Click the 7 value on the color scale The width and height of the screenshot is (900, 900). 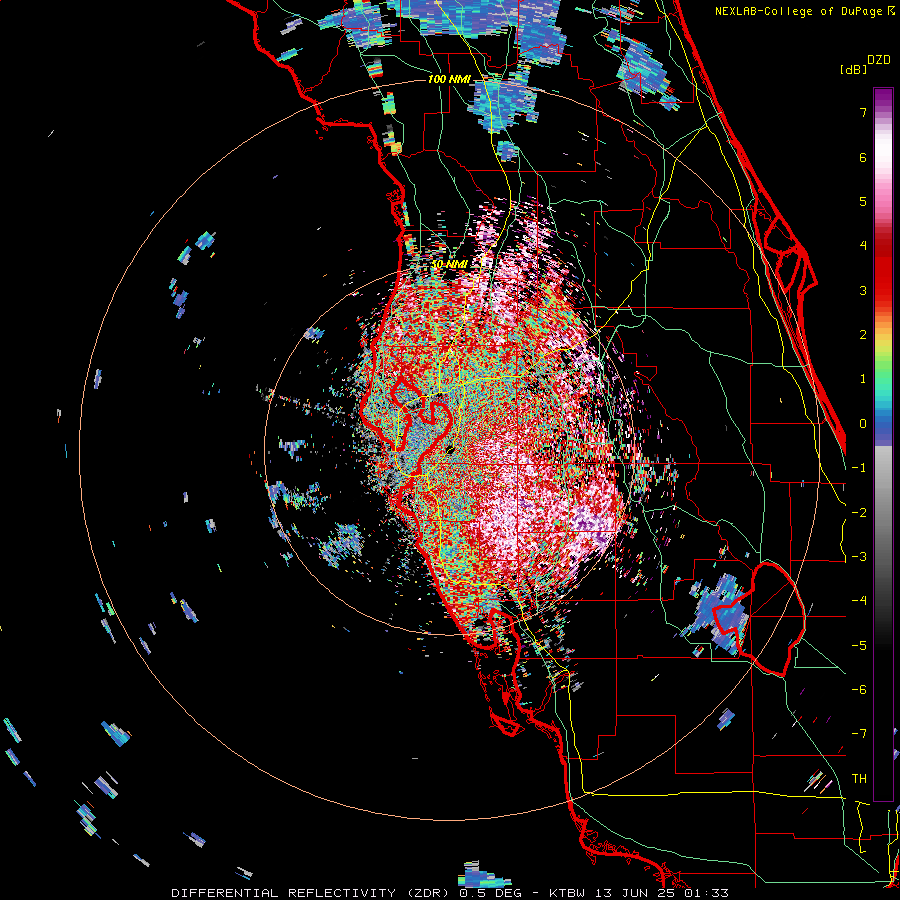(x=863, y=112)
